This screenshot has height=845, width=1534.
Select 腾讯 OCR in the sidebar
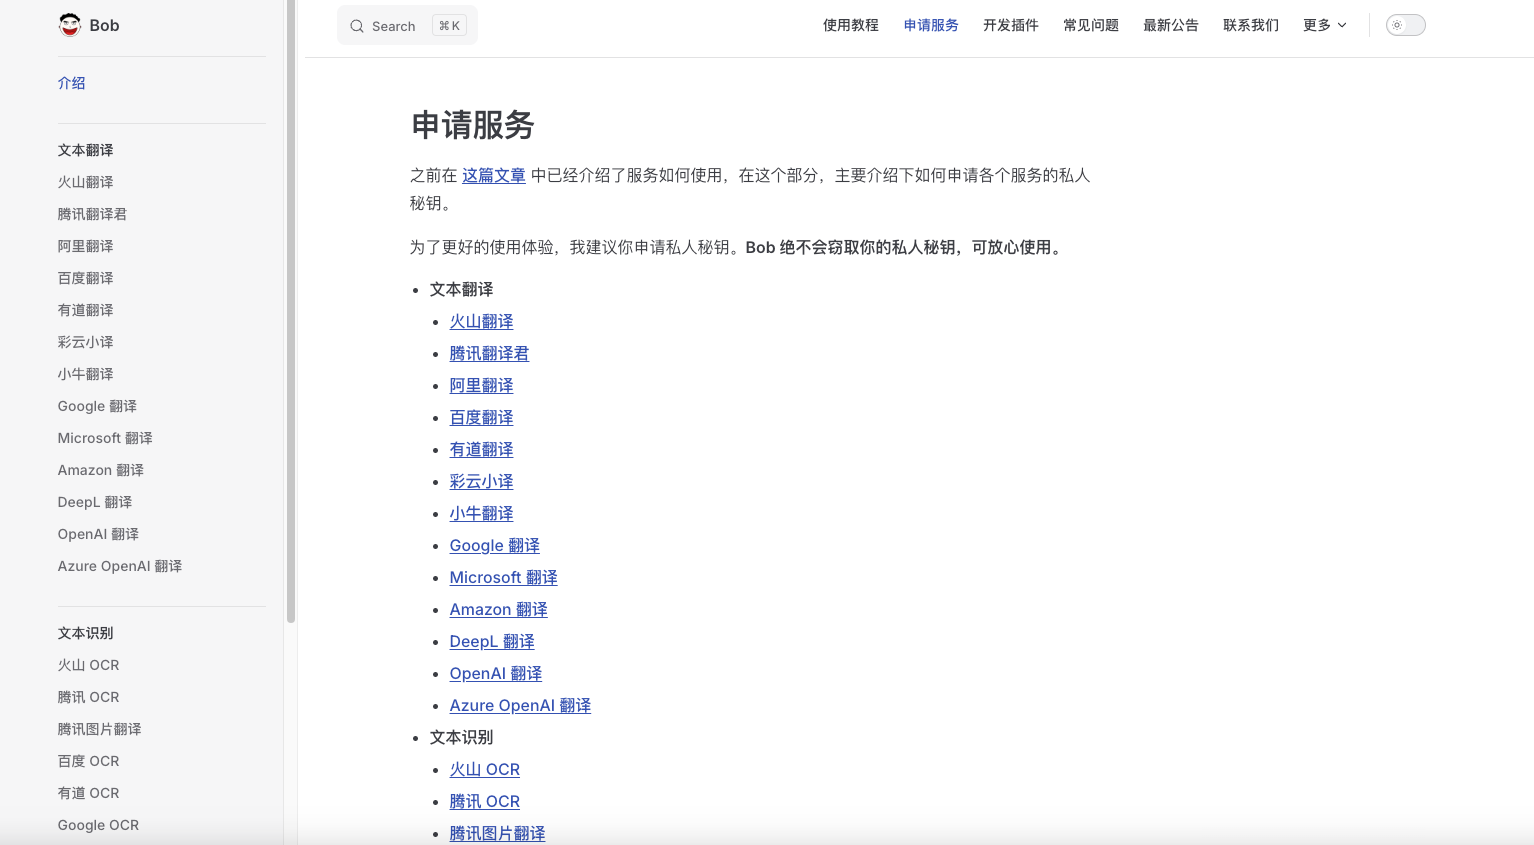pyautogui.click(x=88, y=697)
